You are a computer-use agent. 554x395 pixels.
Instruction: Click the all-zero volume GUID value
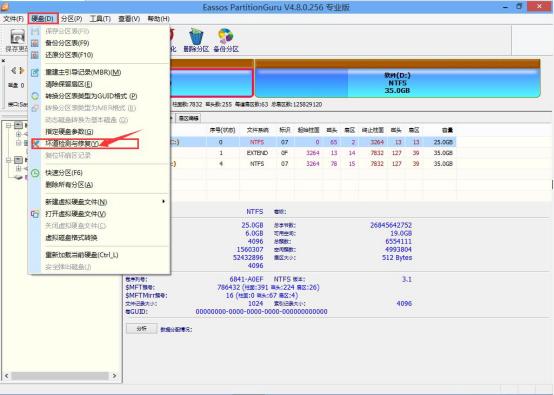(261, 312)
